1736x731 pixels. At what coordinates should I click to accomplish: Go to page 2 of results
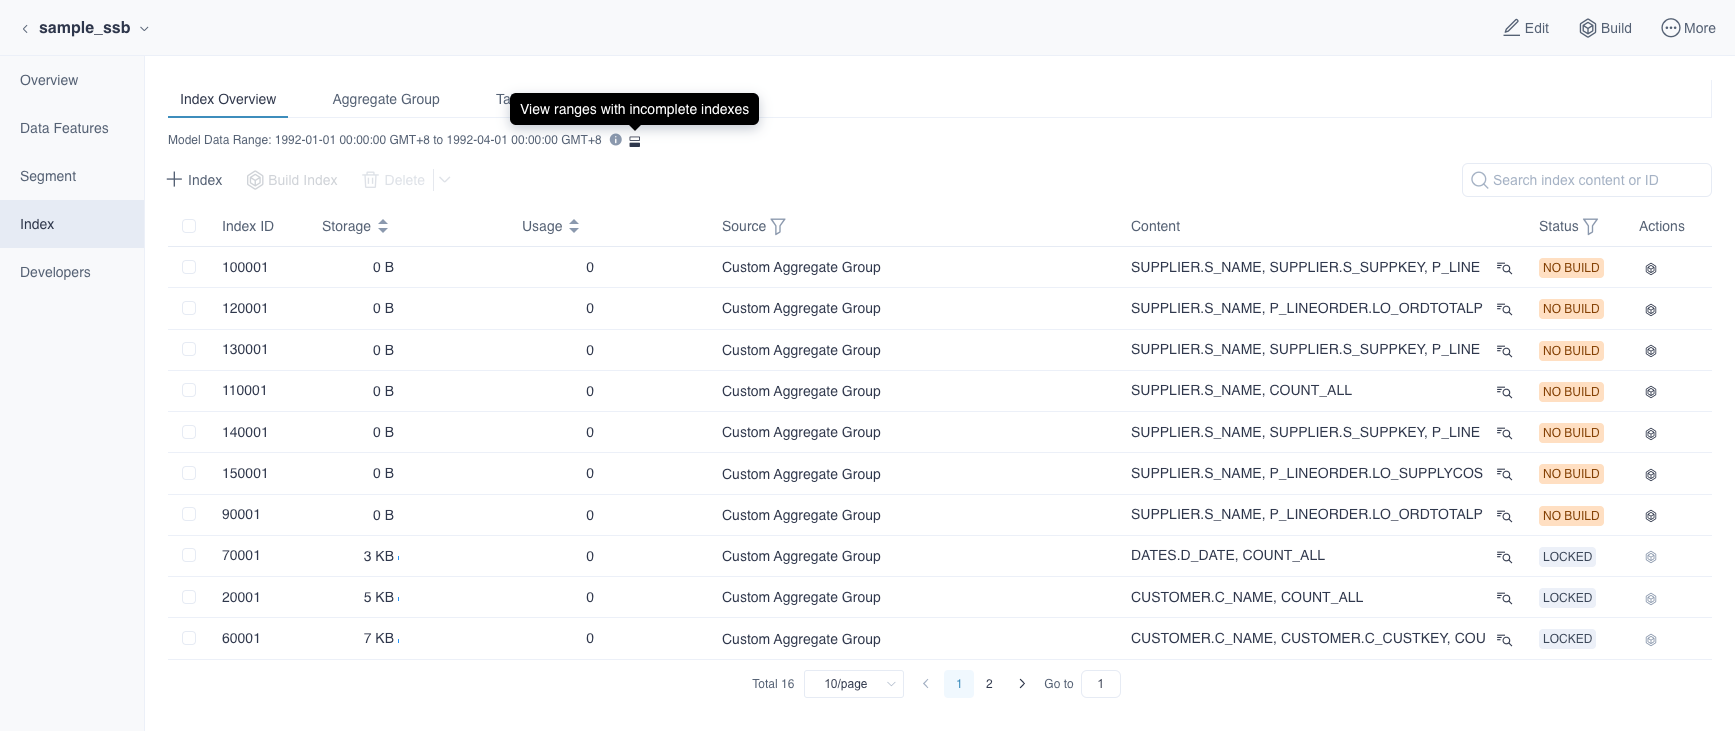coord(989,684)
